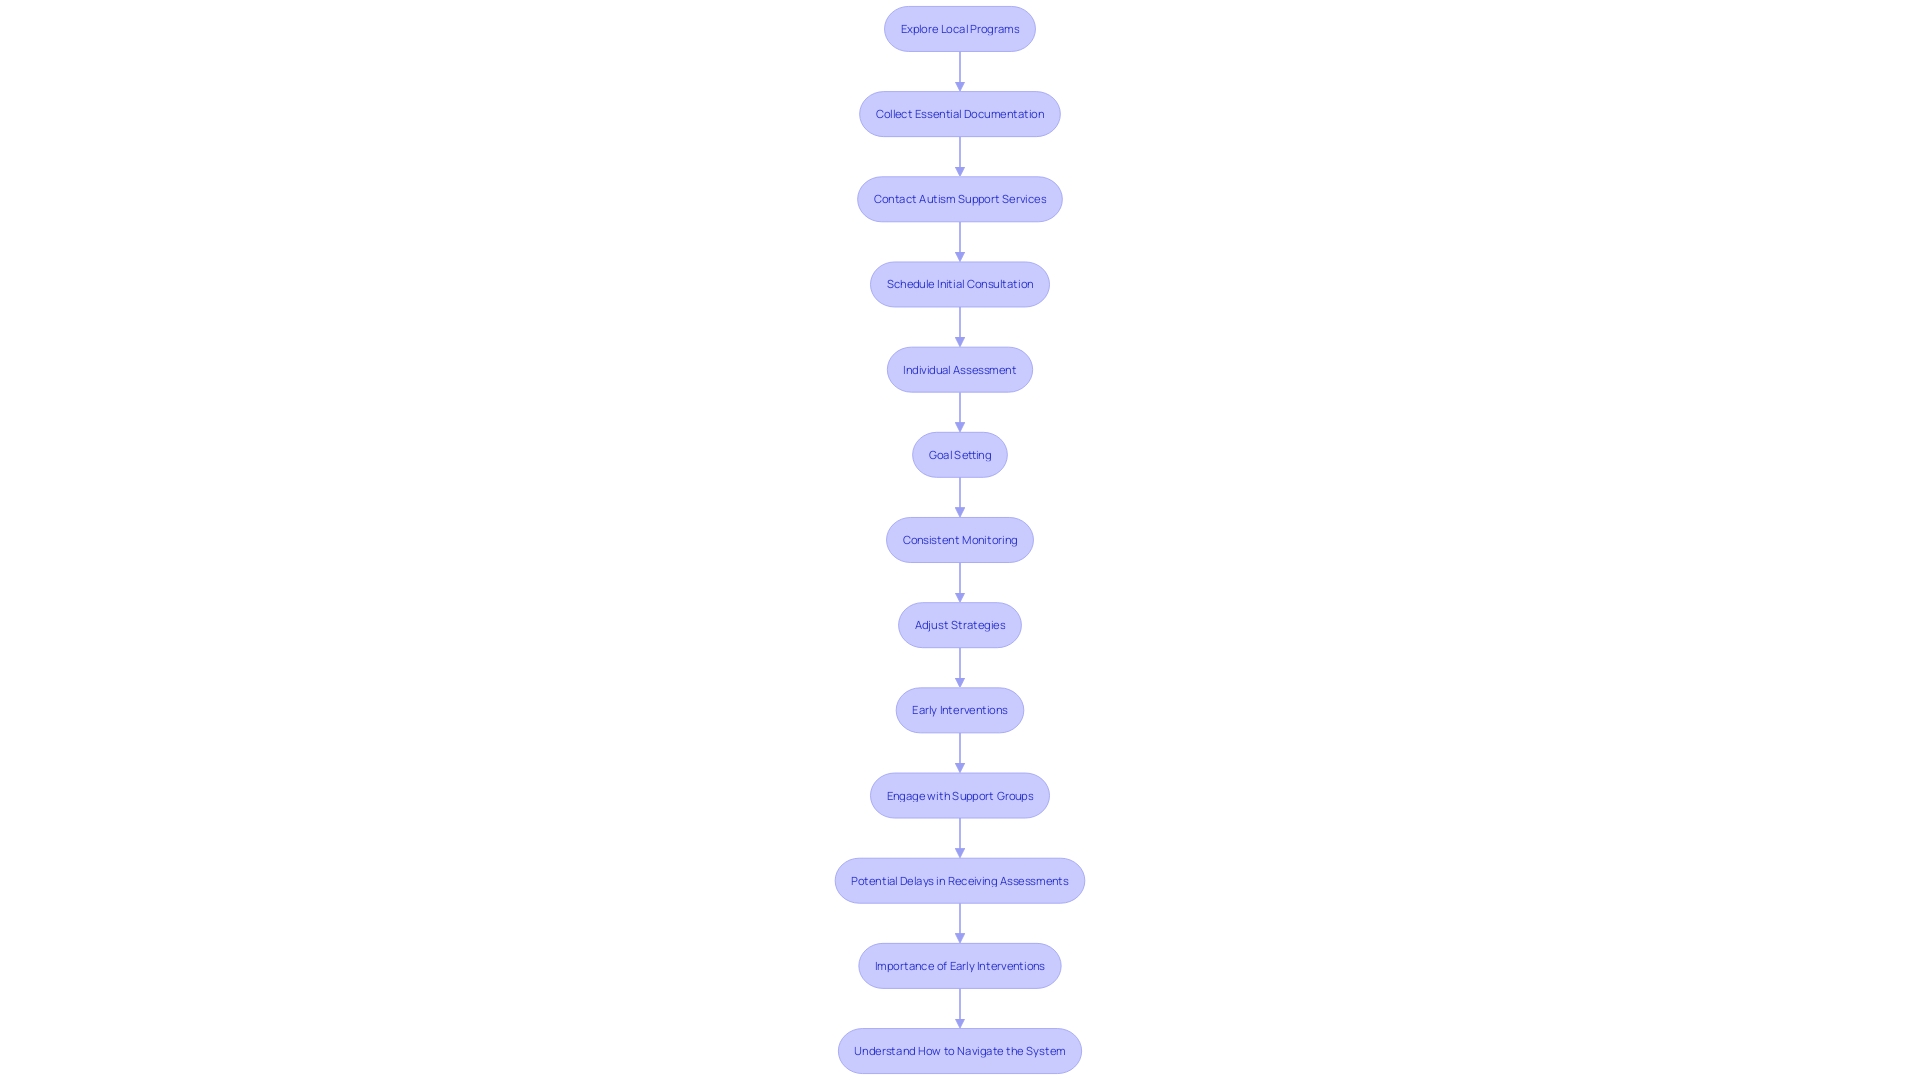Select node color swatch for flowchart
Viewport: 1920px width, 1080px height.
pyautogui.click(x=960, y=28)
